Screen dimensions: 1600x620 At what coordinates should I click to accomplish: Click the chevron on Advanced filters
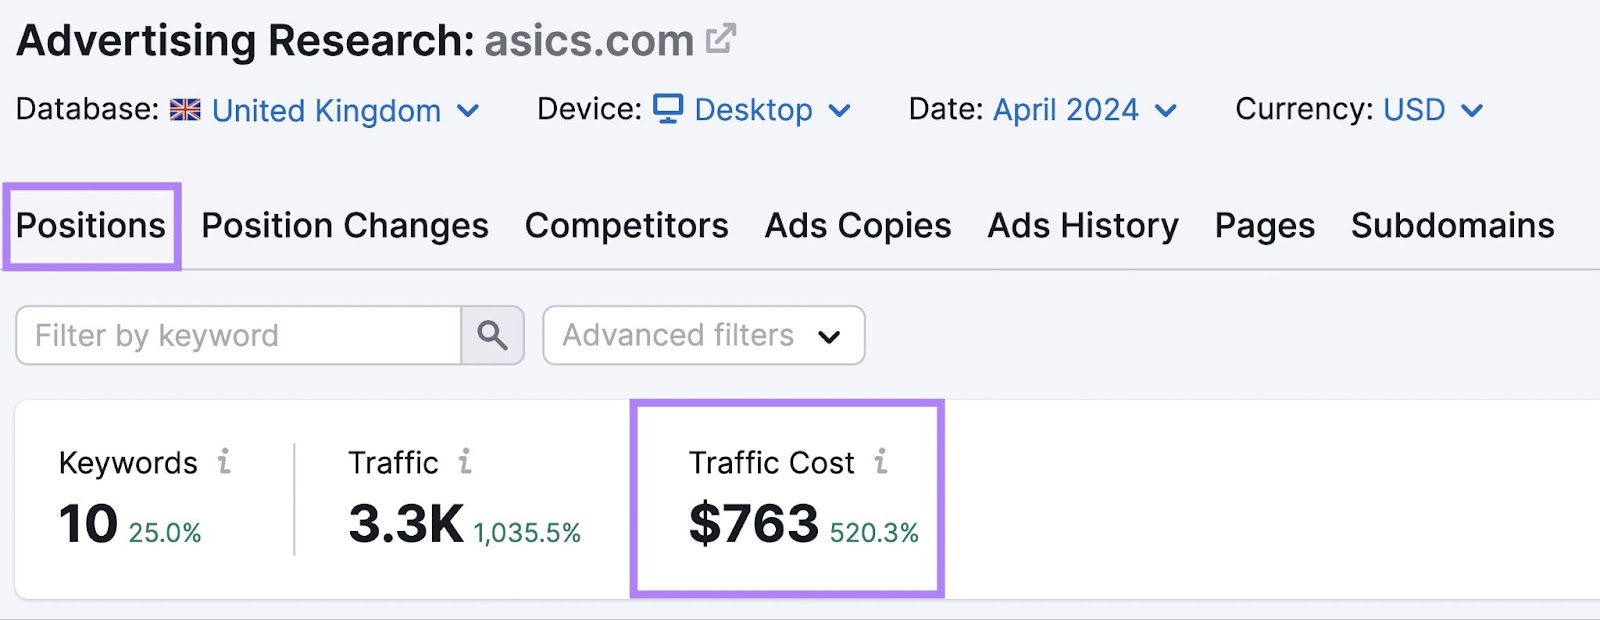[828, 338]
